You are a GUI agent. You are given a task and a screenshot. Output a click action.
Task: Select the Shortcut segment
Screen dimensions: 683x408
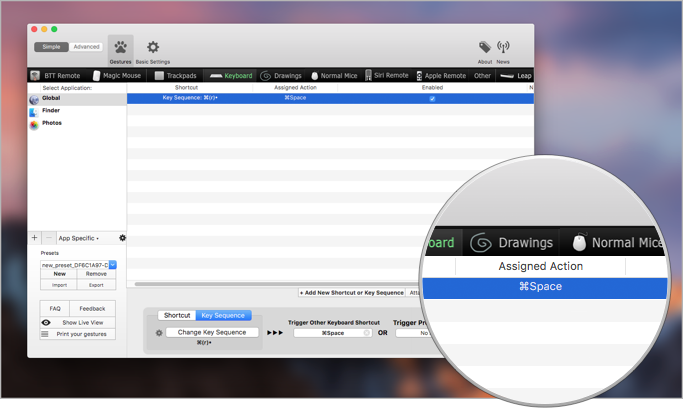pos(177,315)
